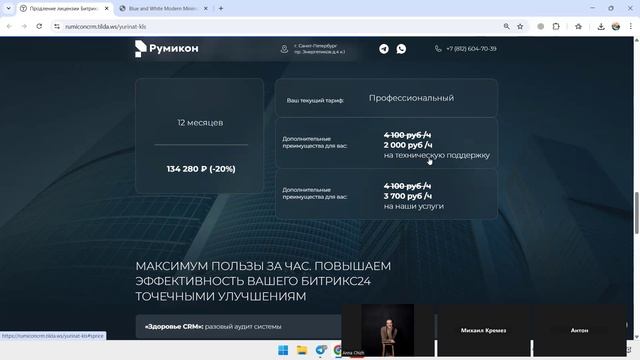The image size is (640, 360).
Task: Click the zoom magnifier icon in the address bar
Action: [x=507, y=26]
